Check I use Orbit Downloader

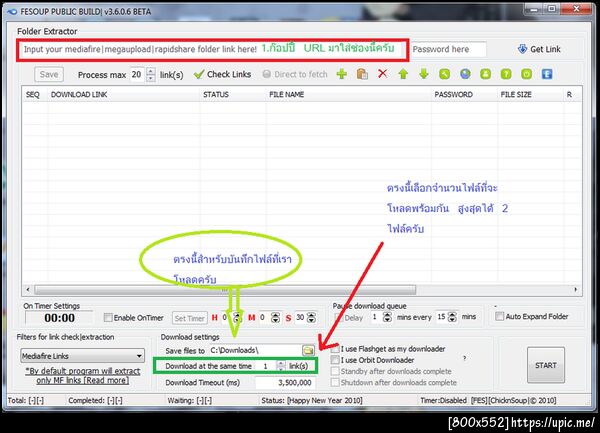pos(335,360)
